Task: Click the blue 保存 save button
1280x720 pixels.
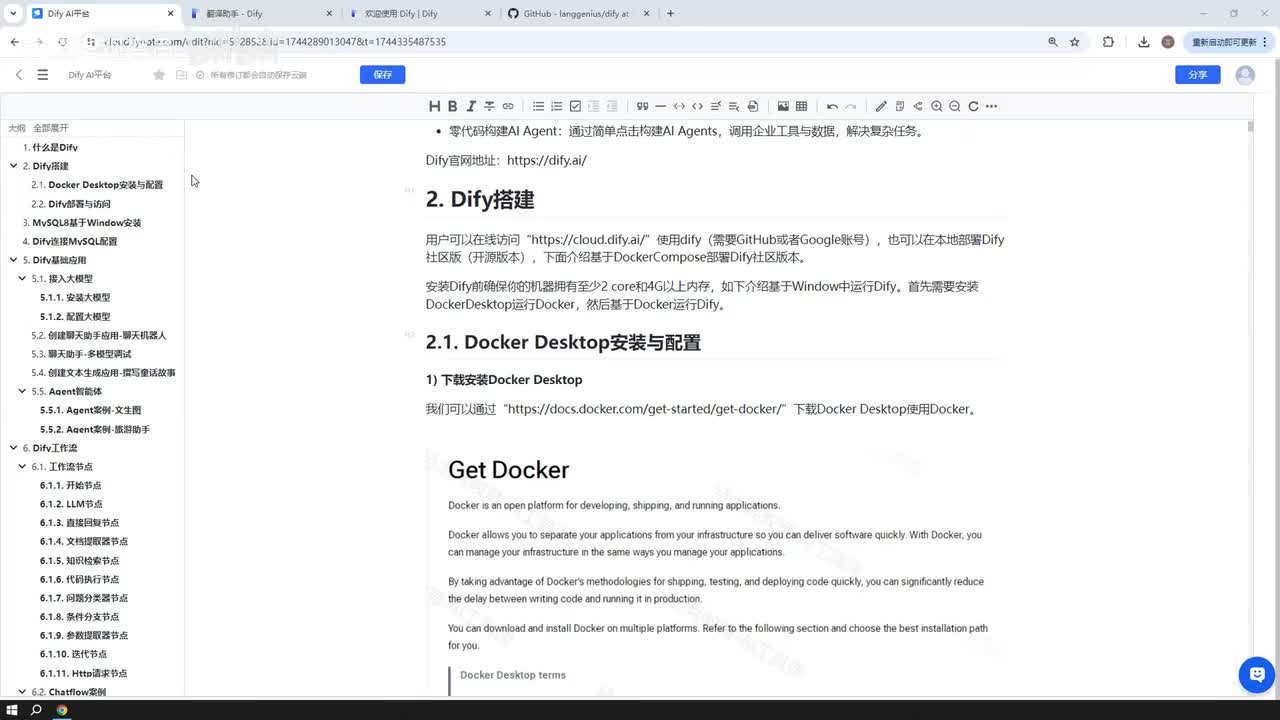Action: (383, 75)
